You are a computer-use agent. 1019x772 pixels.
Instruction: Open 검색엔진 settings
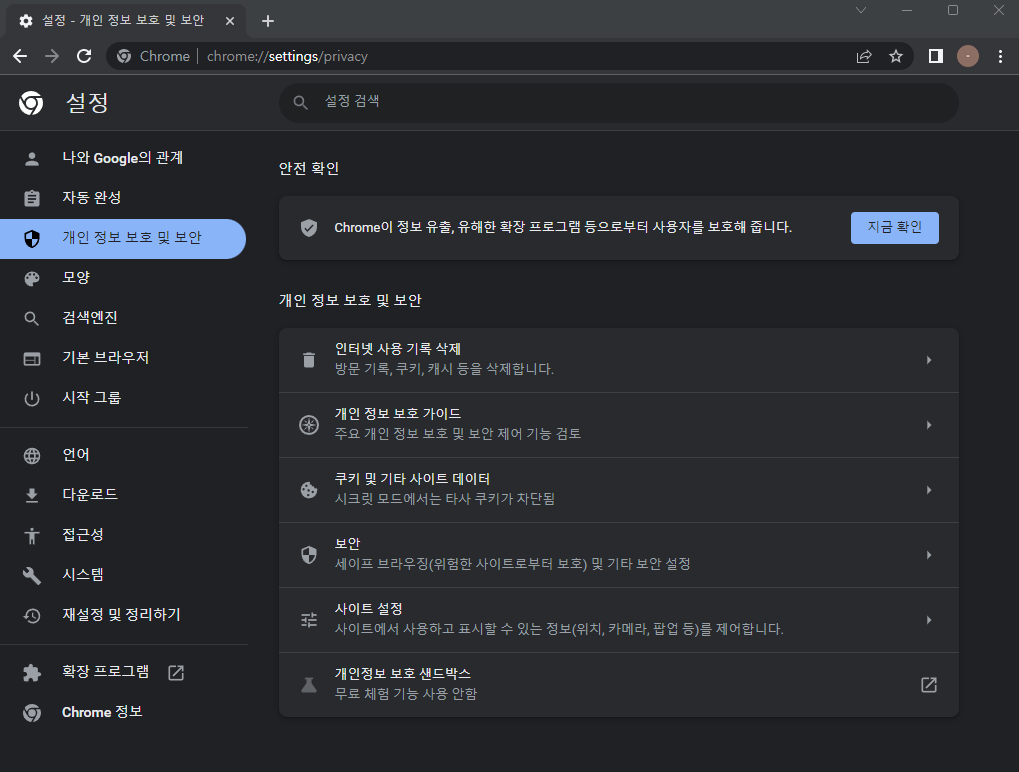pos(123,318)
